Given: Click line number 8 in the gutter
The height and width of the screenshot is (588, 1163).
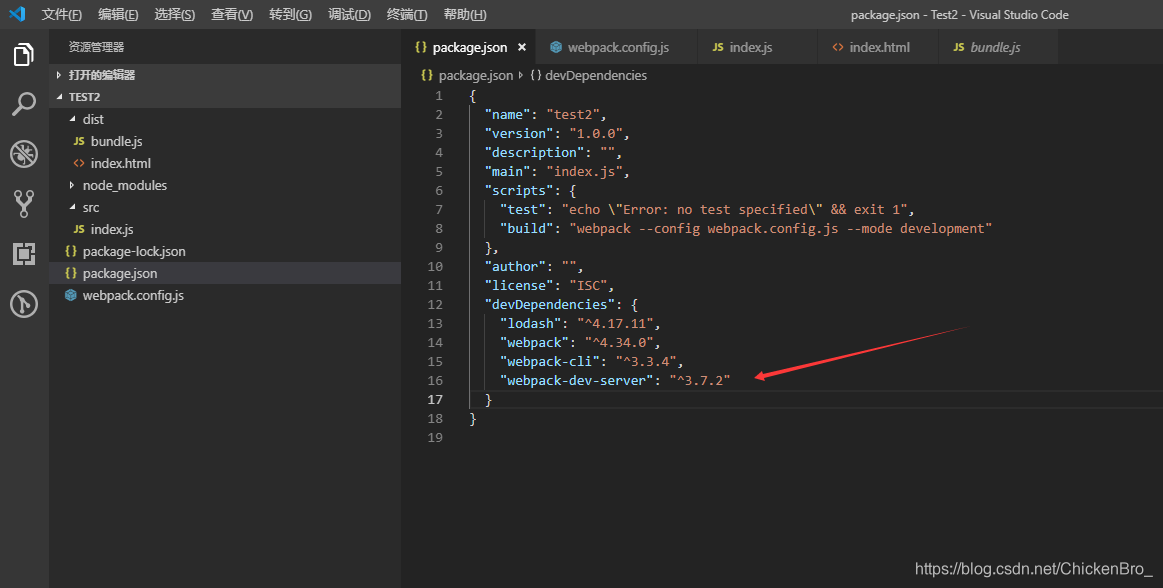Looking at the screenshot, I should click(x=439, y=228).
